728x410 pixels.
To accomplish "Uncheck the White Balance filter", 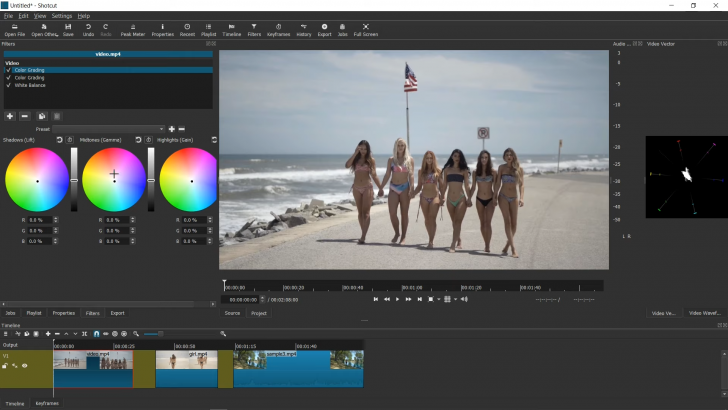I will (8, 85).
